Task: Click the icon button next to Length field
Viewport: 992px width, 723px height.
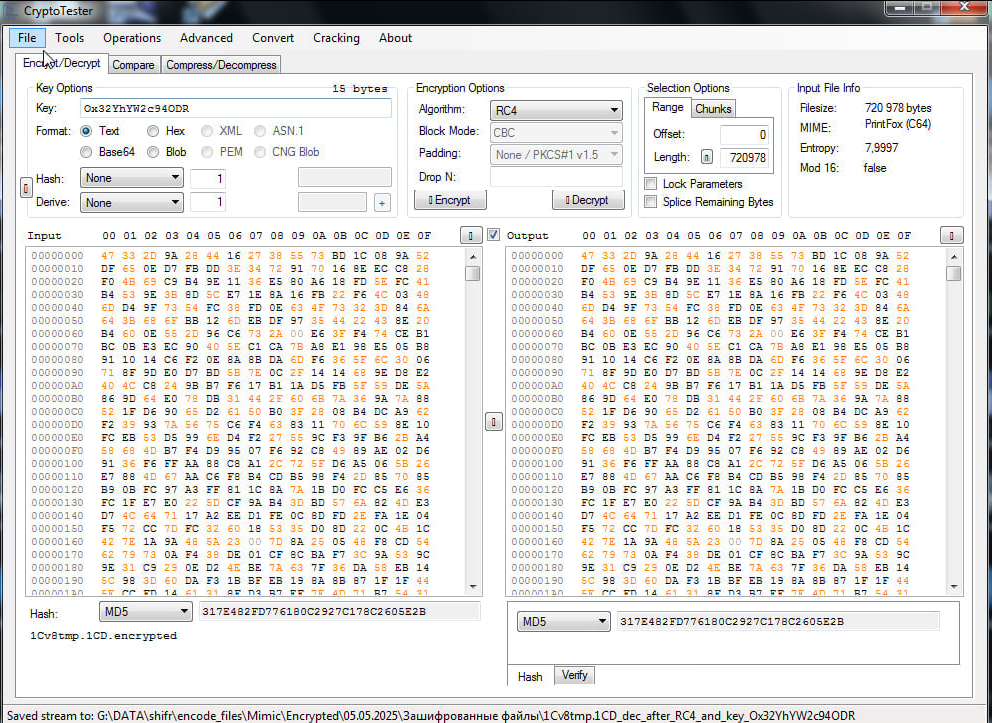Action: (707, 157)
